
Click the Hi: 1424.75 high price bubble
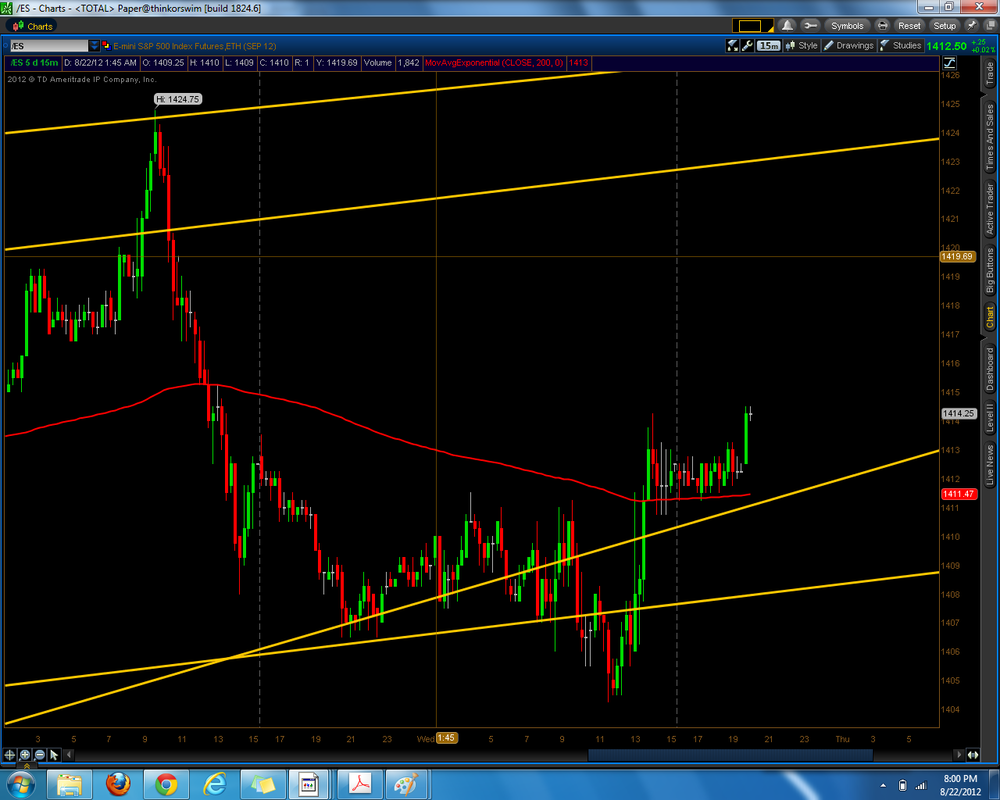point(178,99)
